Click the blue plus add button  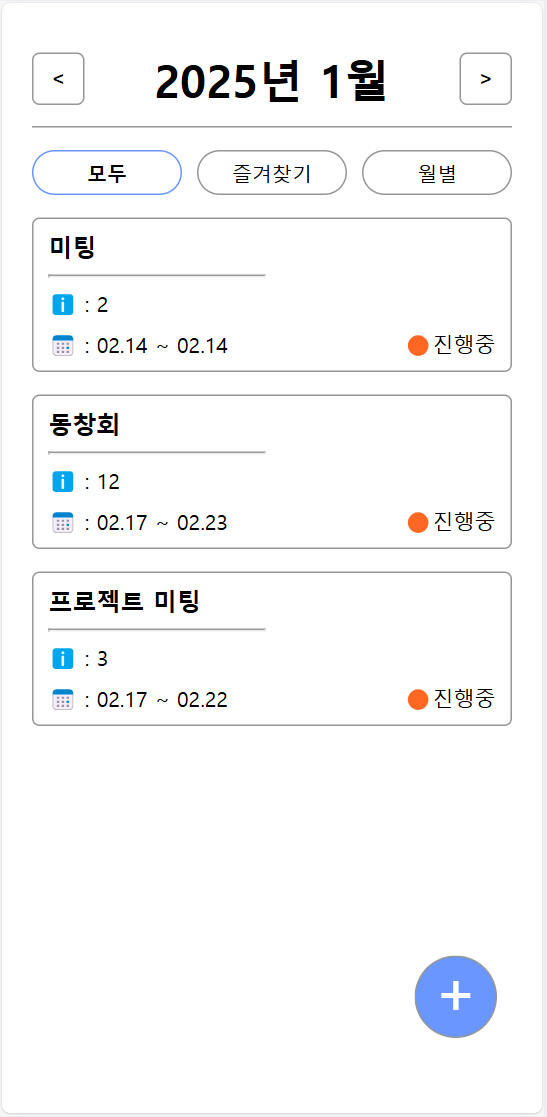coord(455,996)
